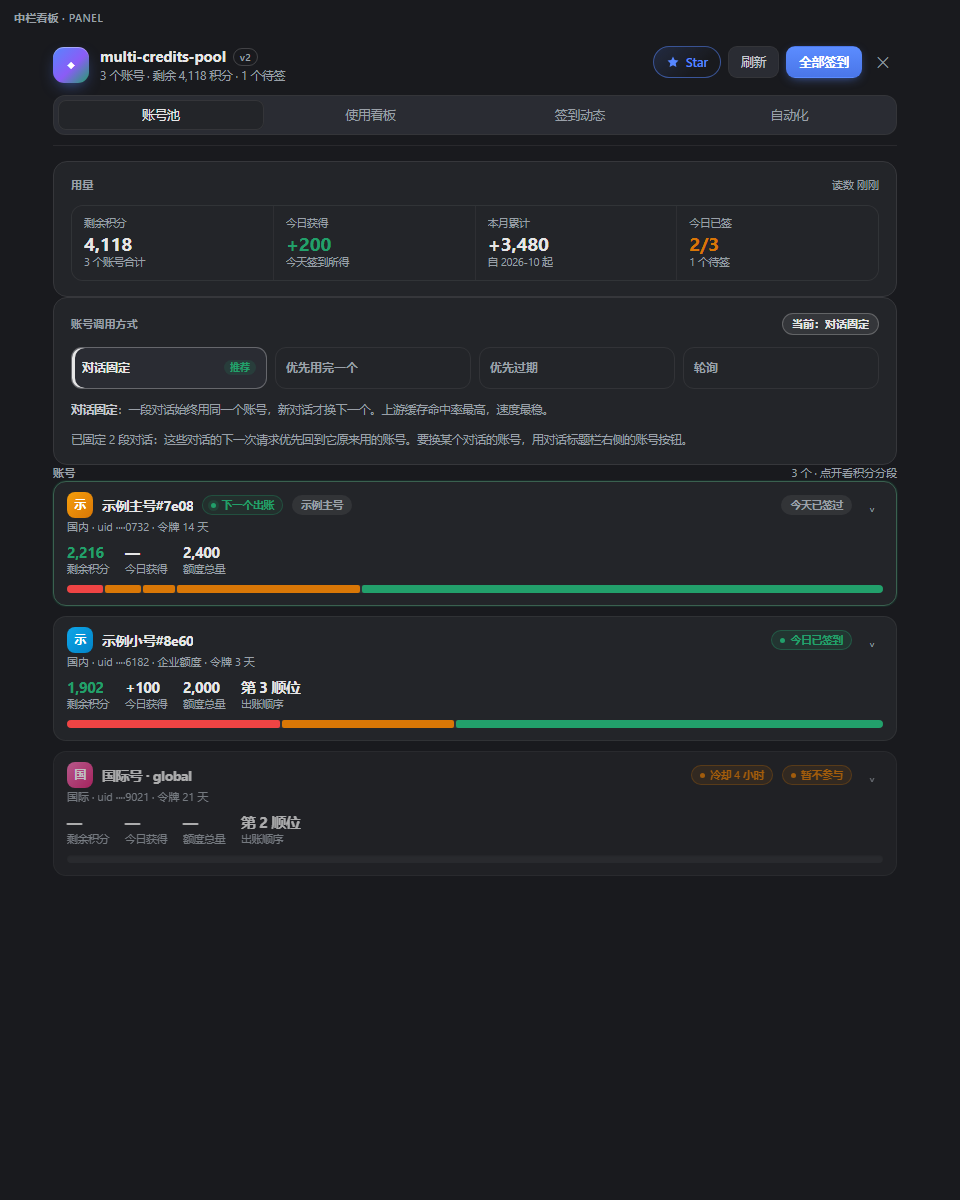960x1200 pixels.
Task: Click the 当前：对话固定 status pill
Action: coord(830,324)
